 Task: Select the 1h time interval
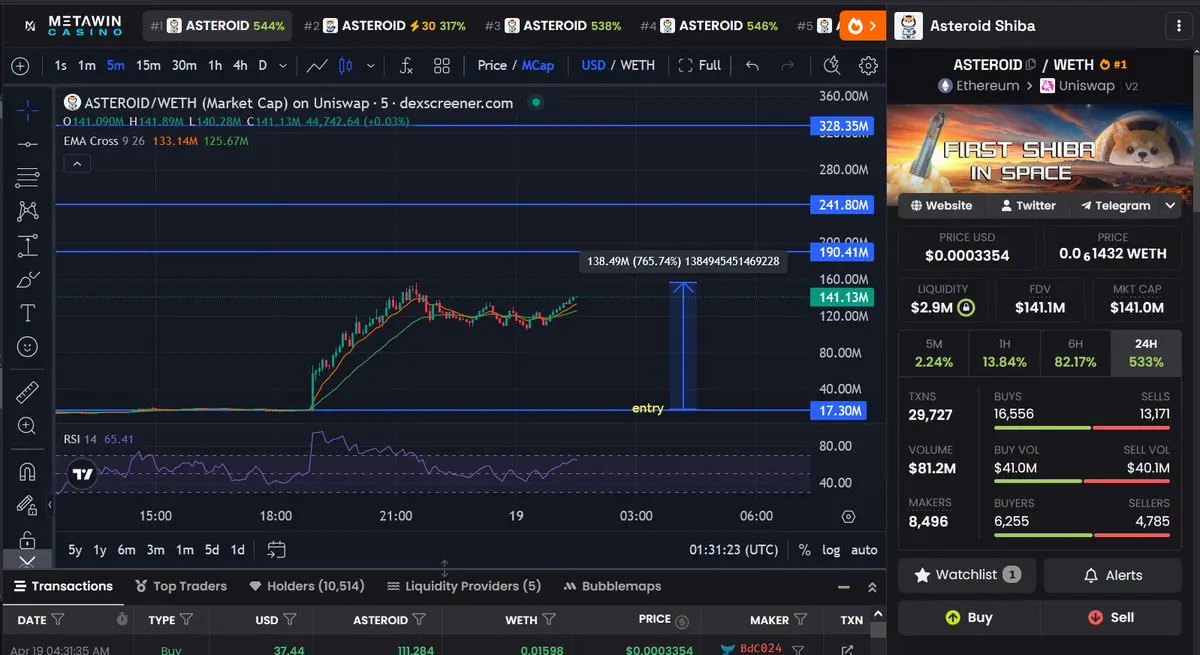click(x=215, y=65)
